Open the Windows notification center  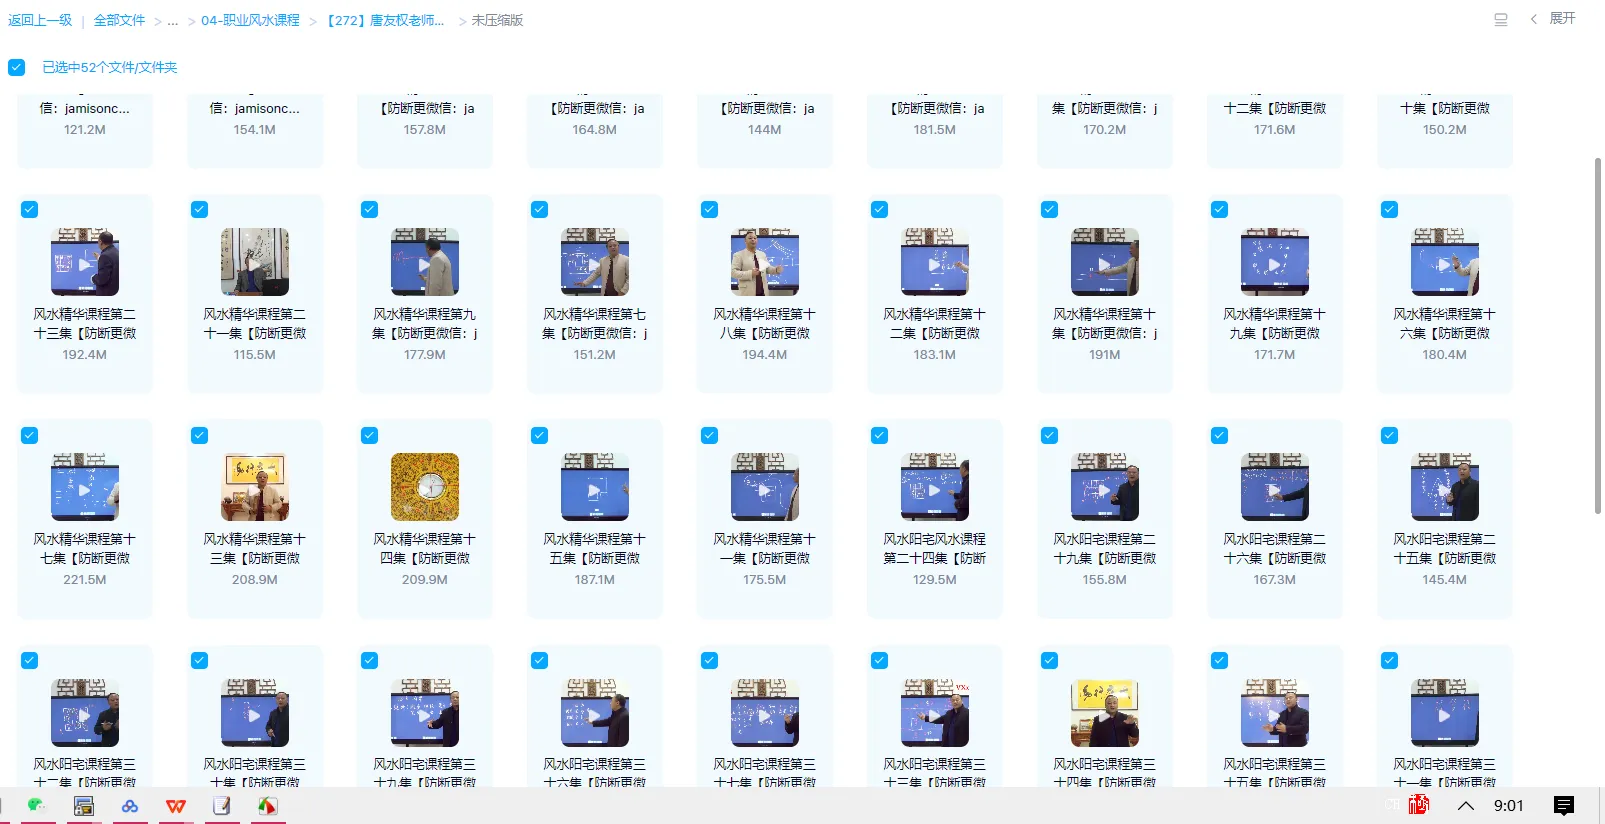pos(1564,805)
